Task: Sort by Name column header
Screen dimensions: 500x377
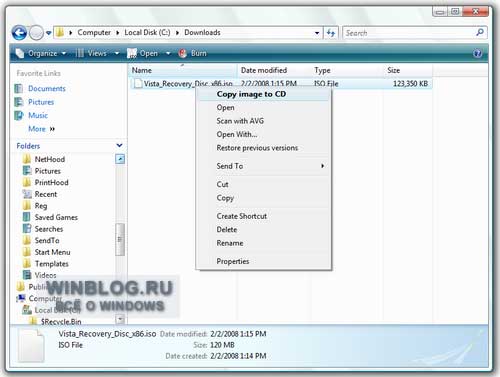Action: pyautogui.click(x=182, y=70)
